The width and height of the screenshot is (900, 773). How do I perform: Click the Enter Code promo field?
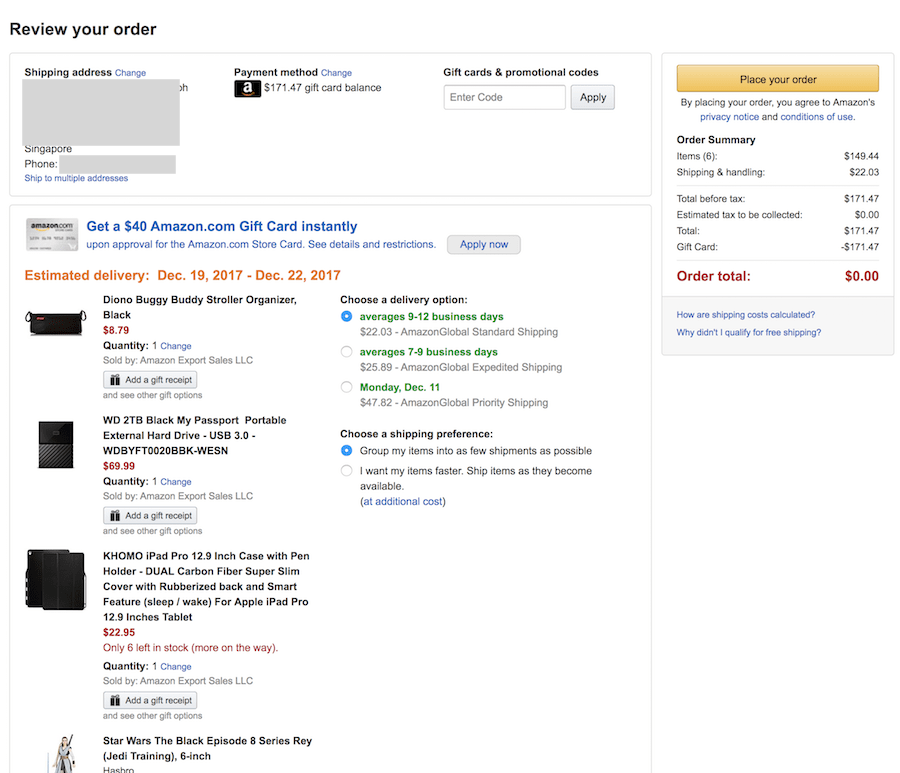pos(505,98)
